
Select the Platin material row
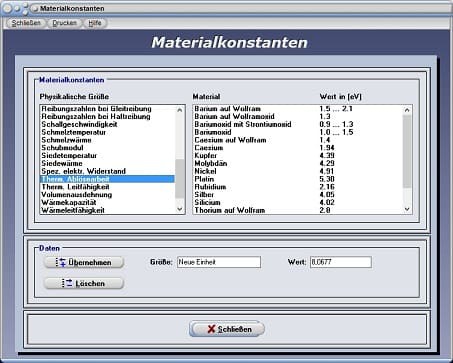pyautogui.click(x=298, y=179)
